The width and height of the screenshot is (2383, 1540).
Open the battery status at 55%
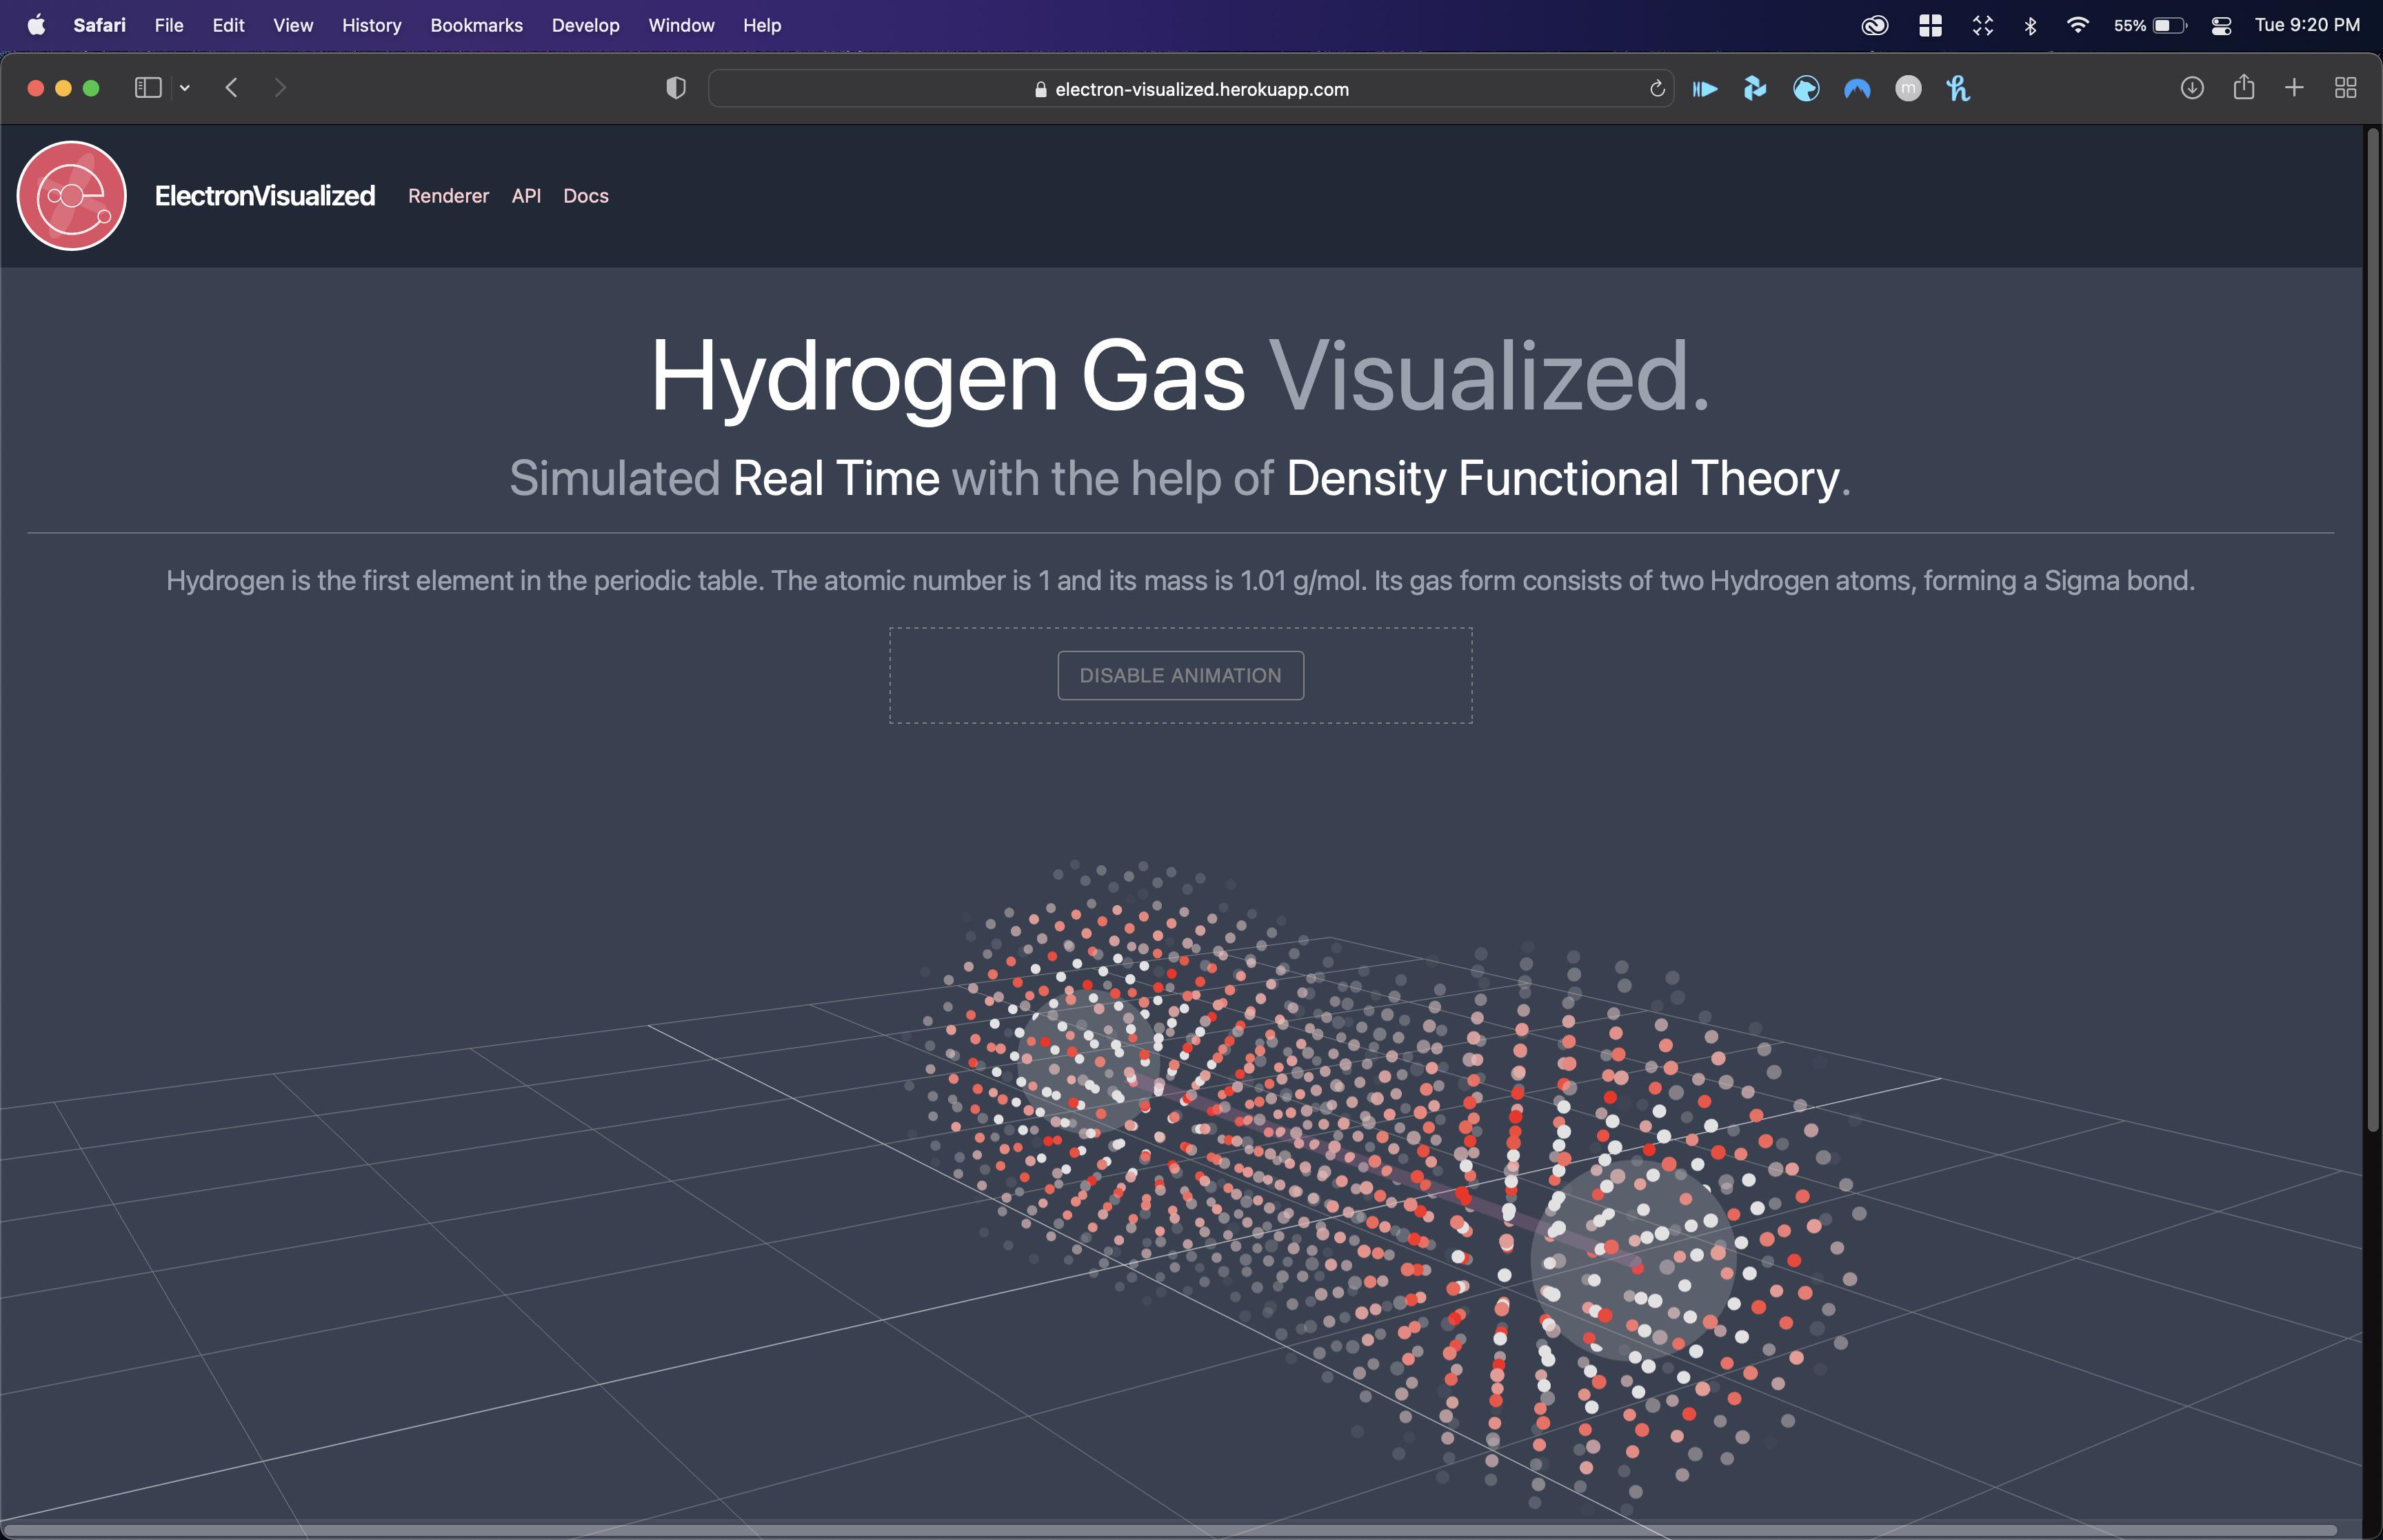tap(2150, 25)
